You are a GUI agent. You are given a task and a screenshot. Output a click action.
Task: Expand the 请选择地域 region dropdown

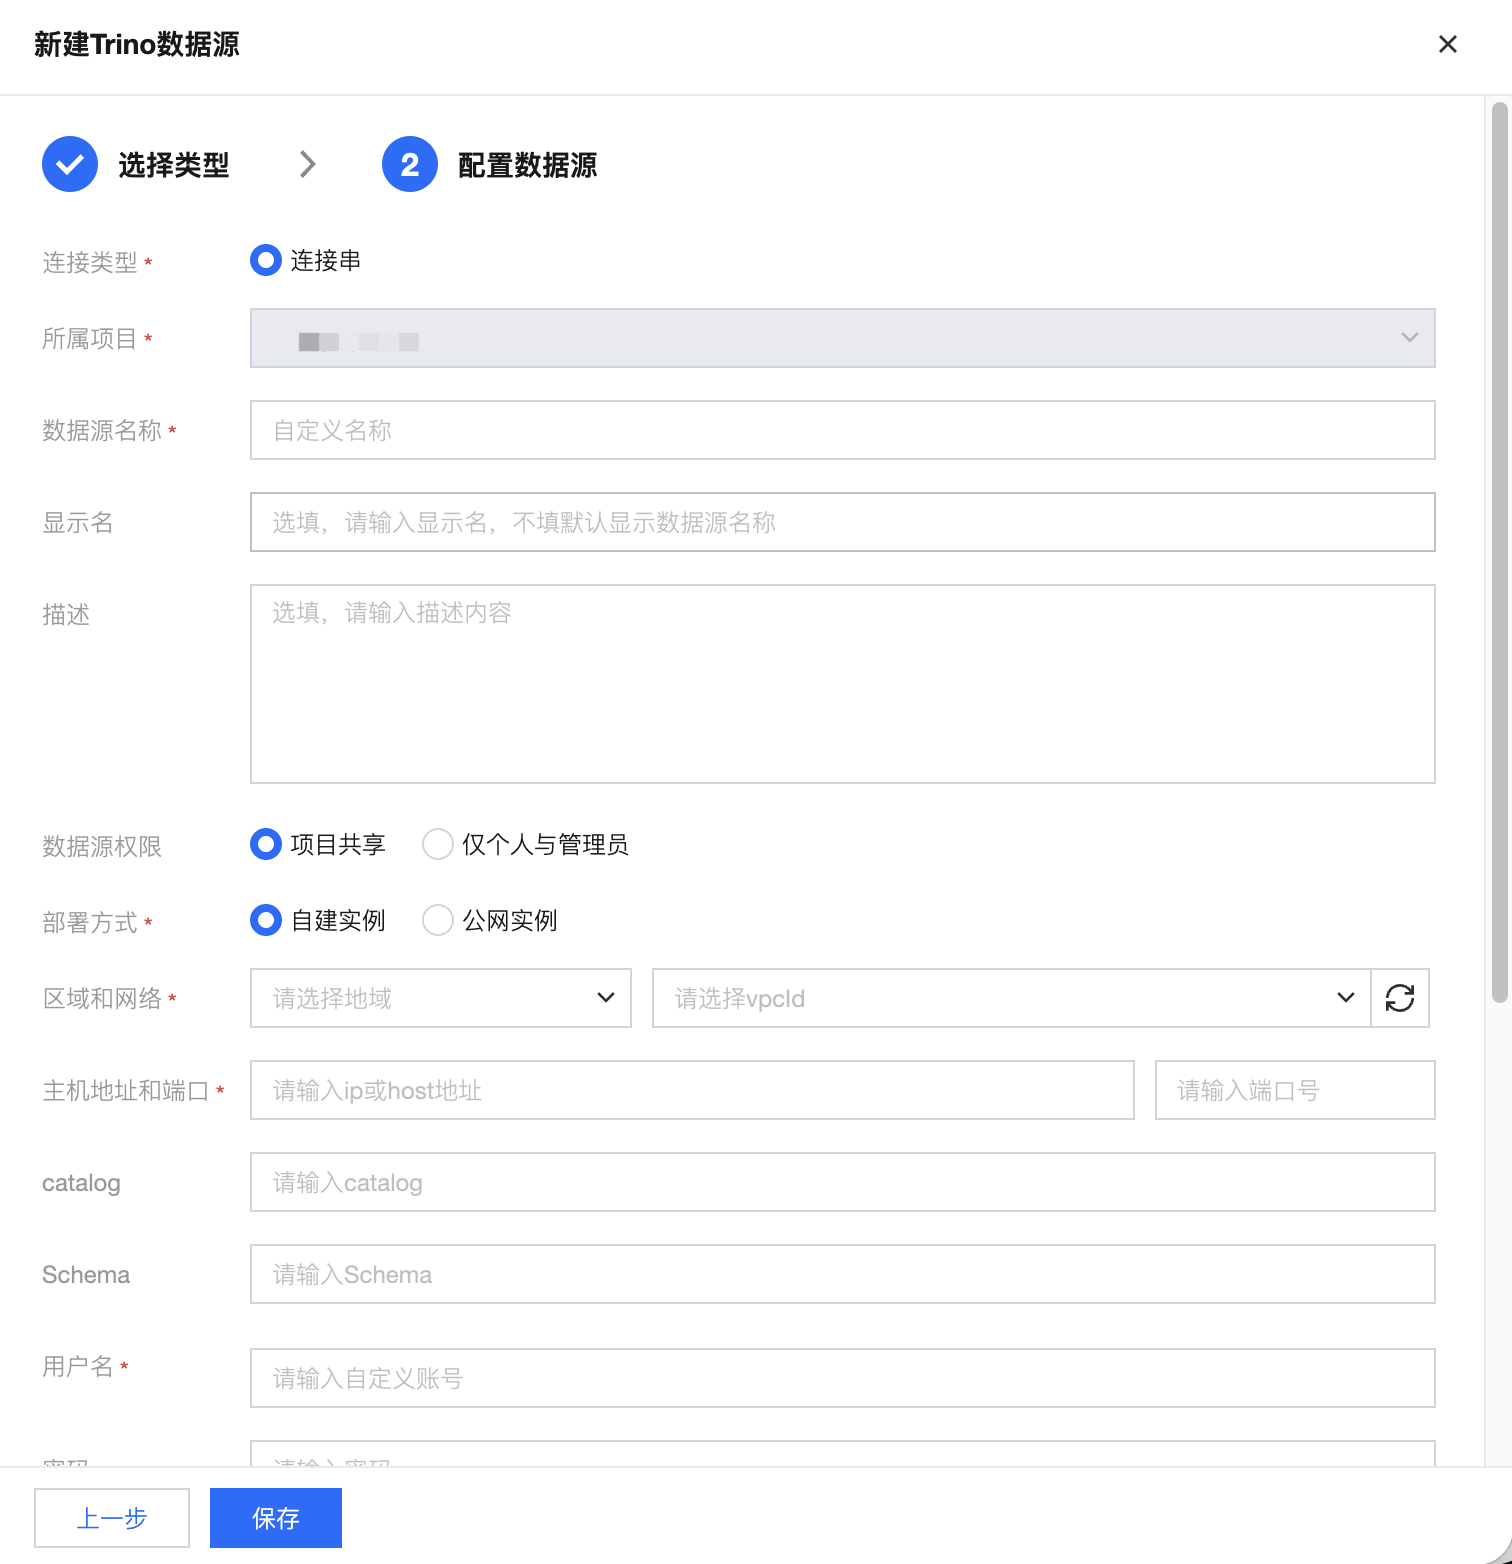[x=440, y=998]
